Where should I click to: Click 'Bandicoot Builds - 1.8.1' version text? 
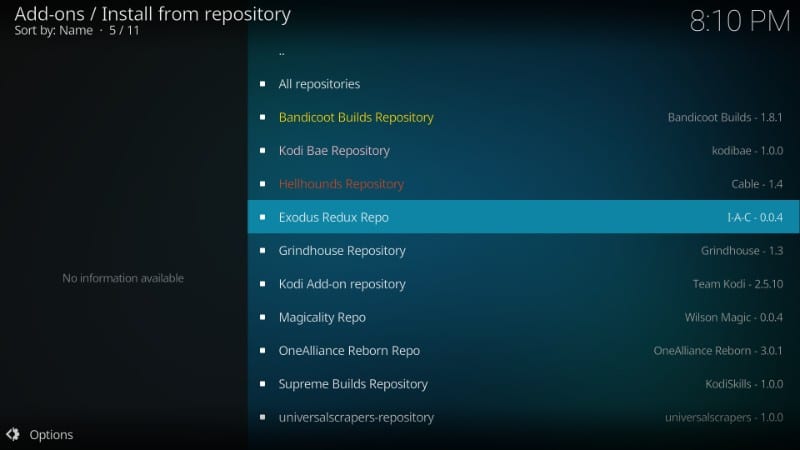click(x=725, y=117)
